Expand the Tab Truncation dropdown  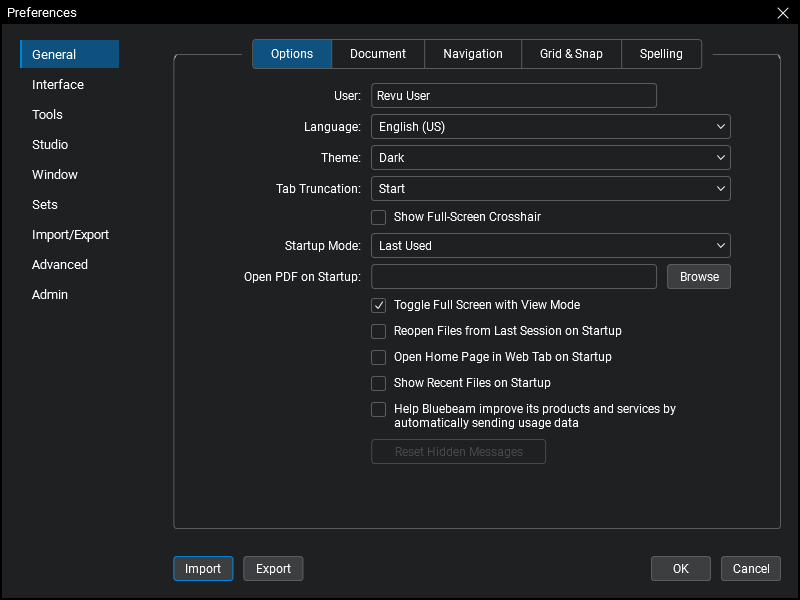550,189
